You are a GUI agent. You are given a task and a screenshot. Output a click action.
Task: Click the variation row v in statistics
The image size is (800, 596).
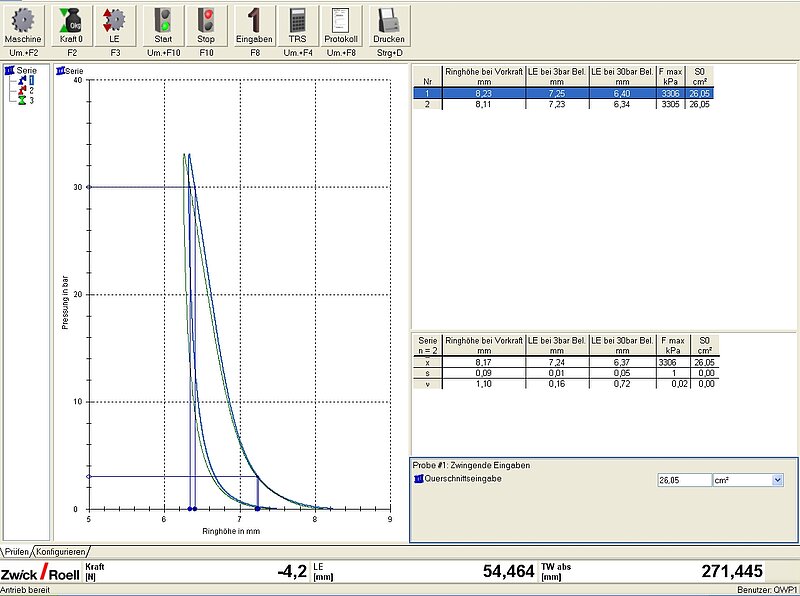tap(566, 384)
